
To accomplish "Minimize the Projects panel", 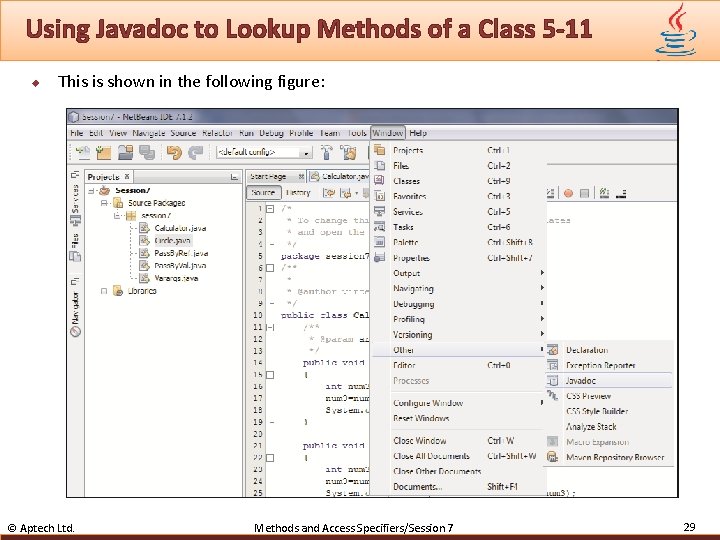I will tap(234, 177).
